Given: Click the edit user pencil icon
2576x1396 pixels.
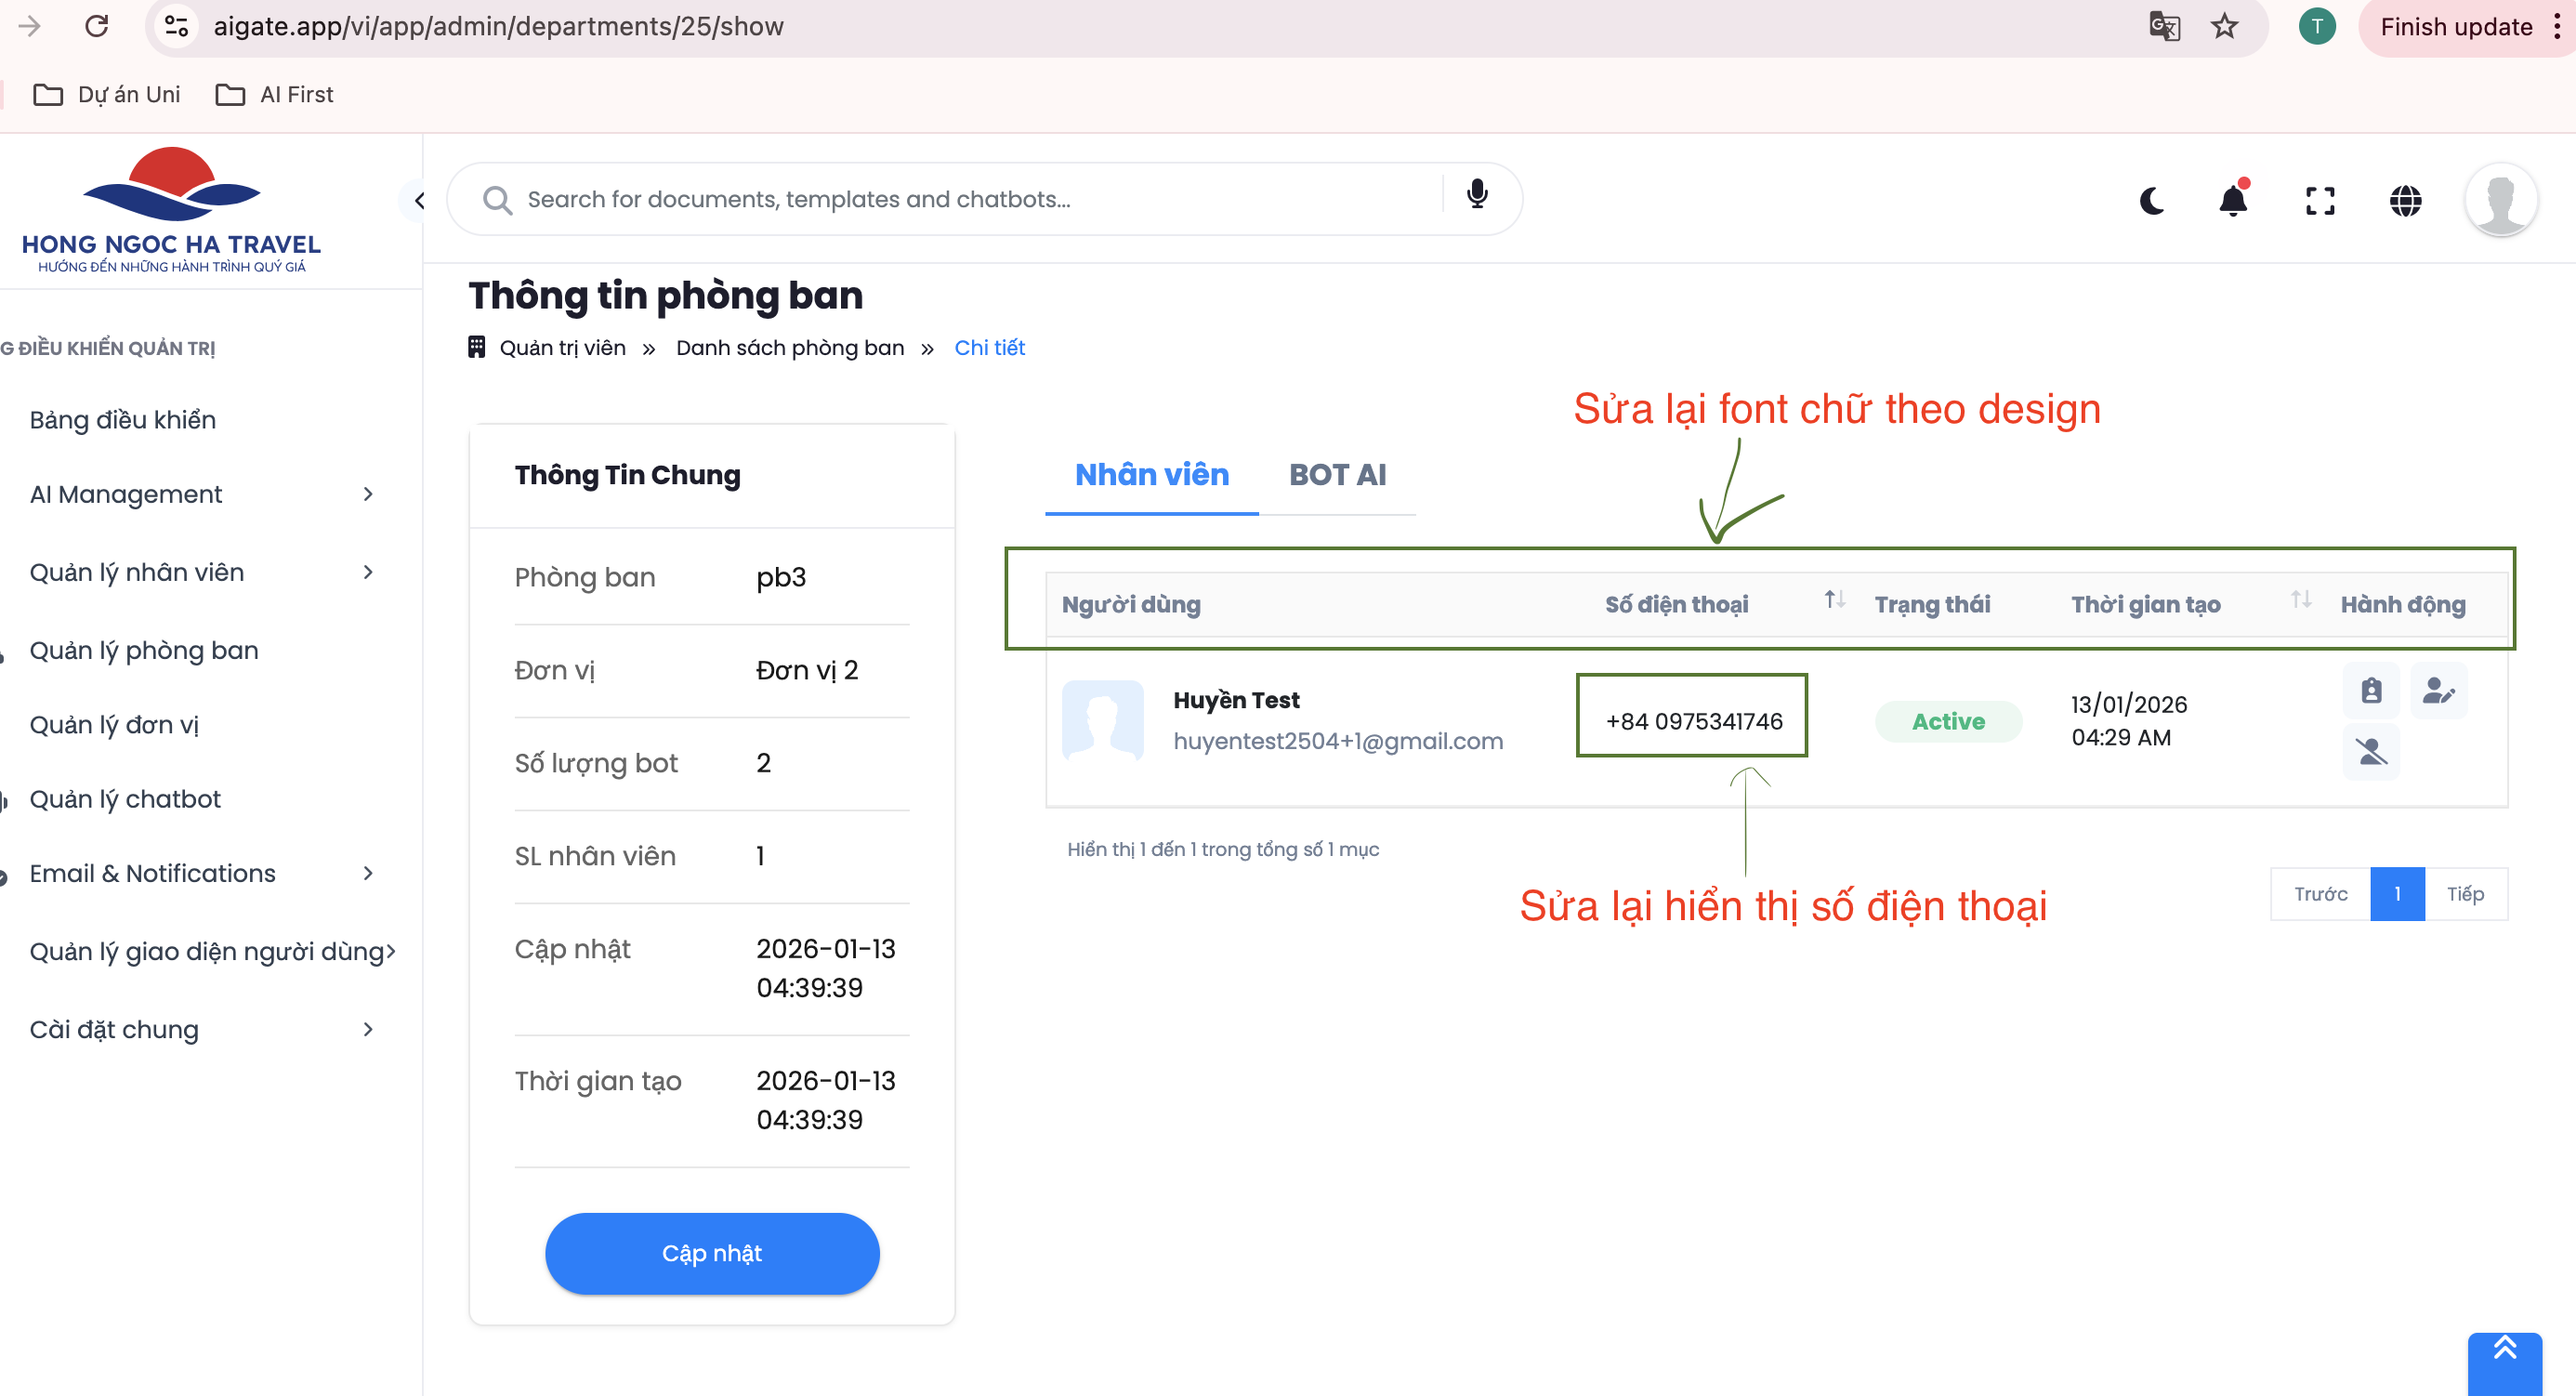Looking at the screenshot, I should point(2438,690).
